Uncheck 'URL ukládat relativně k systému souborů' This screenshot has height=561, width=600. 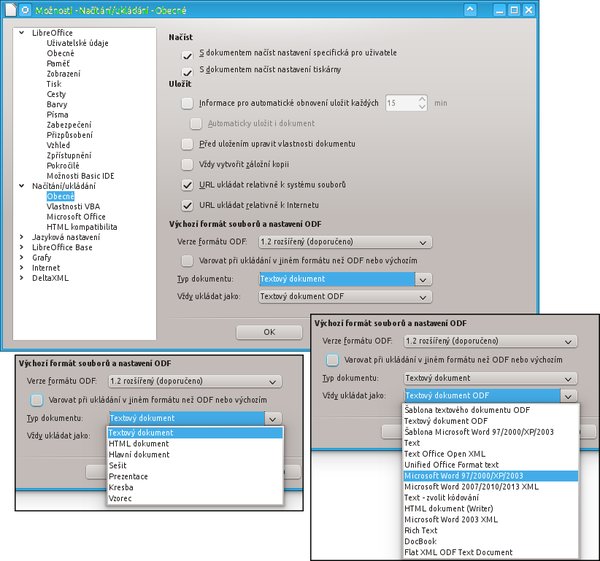(187, 185)
